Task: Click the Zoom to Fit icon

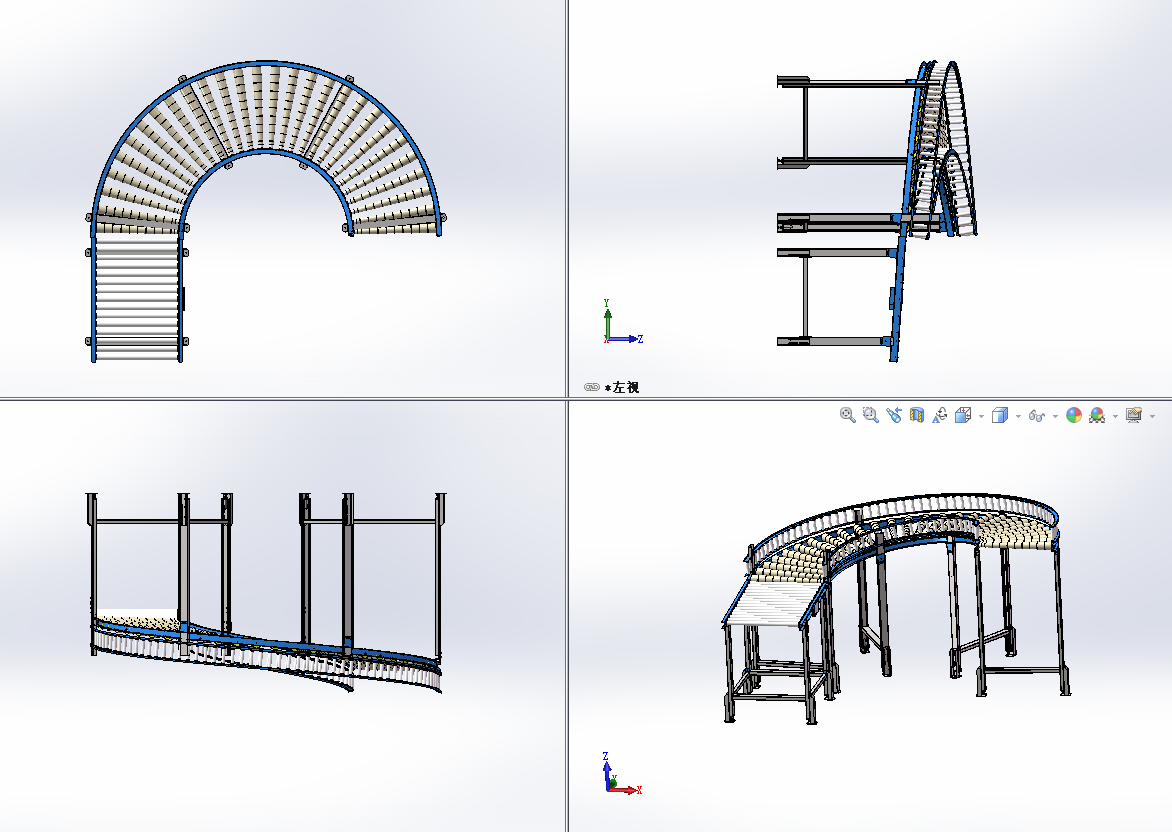Action: click(847, 415)
